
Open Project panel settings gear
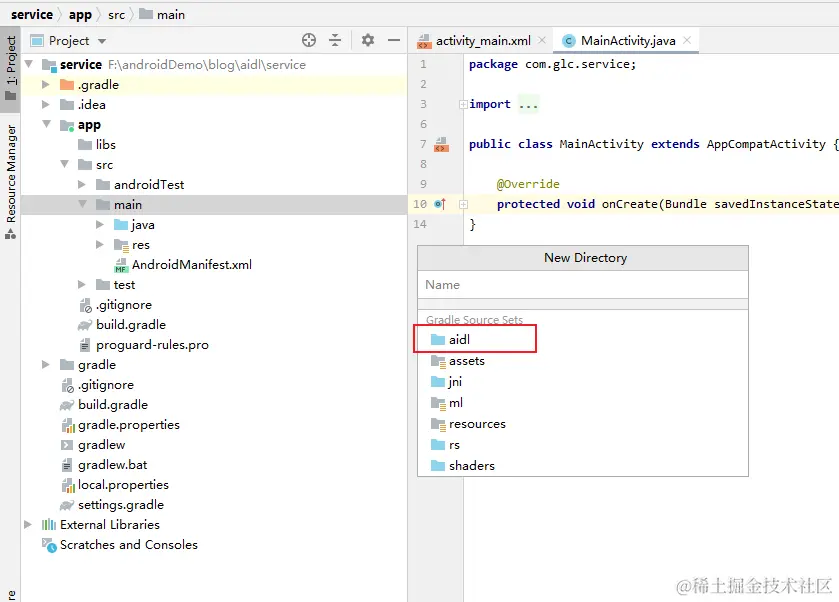[x=368, y=40]
